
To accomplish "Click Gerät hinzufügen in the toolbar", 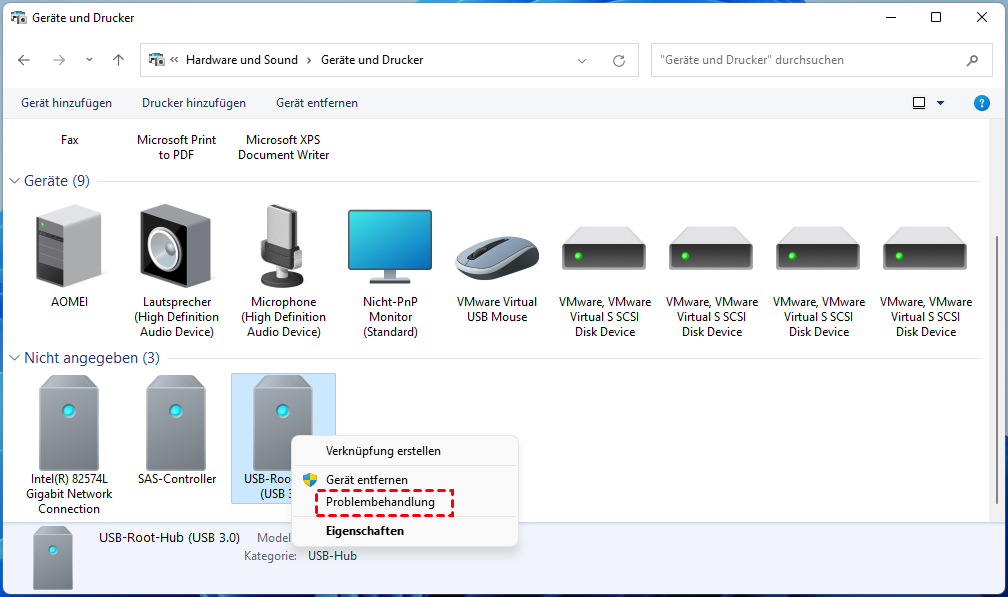I will [66, 103].
